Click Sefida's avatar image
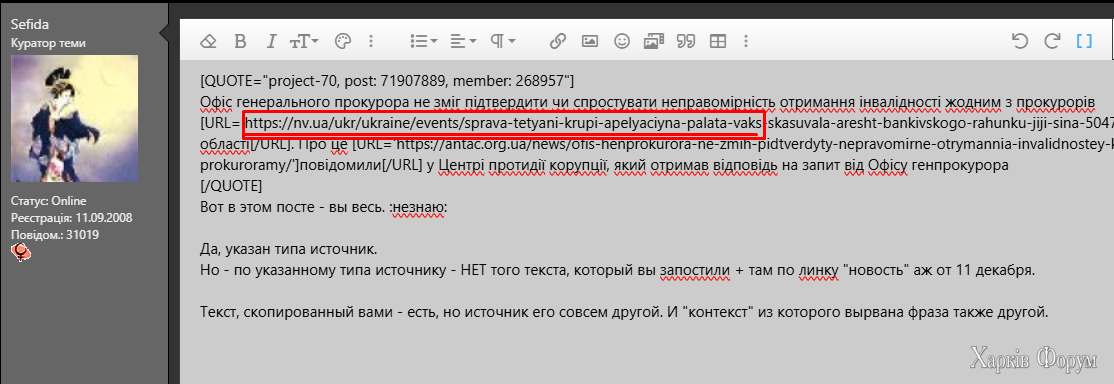1114x384 pixels. click(x=75, y=118)
